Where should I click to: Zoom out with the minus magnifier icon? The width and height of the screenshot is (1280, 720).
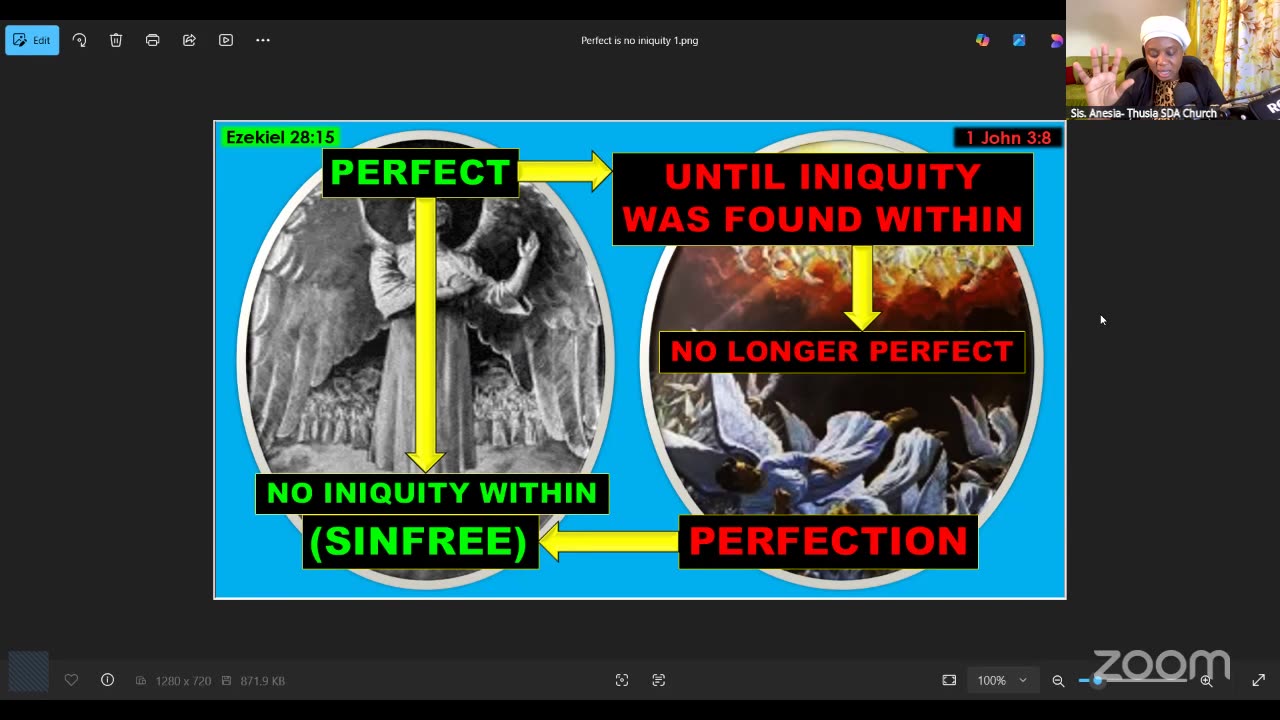(1058, 681)
